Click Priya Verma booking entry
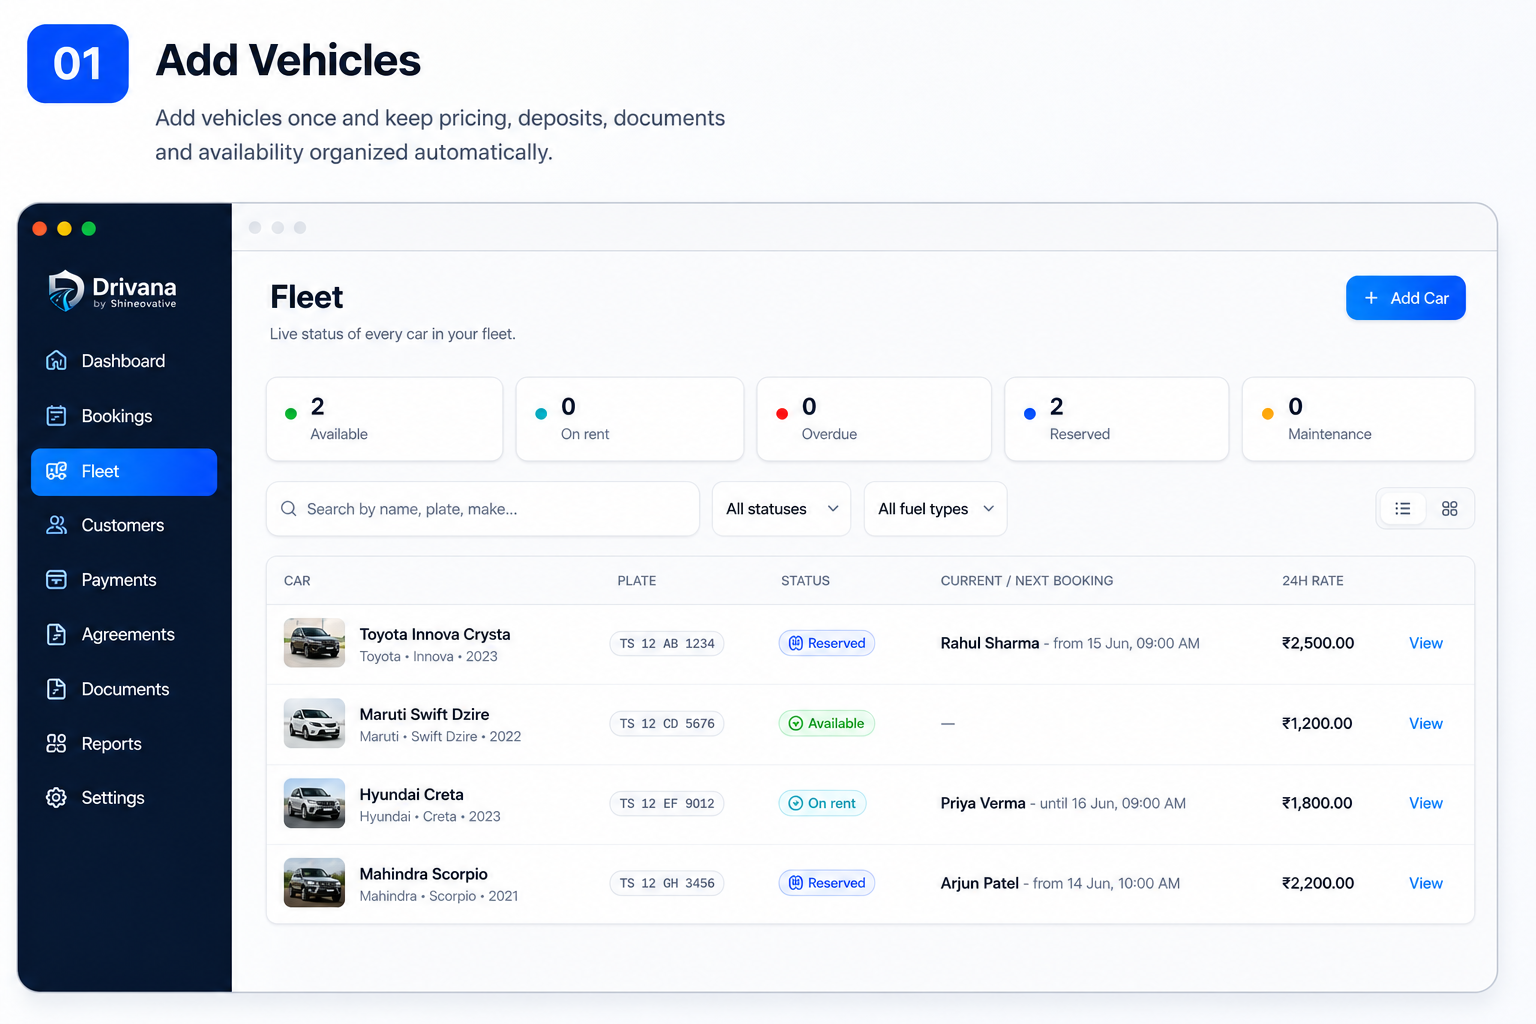Screen dimensions: 1536x1024 coord(1063,803)
